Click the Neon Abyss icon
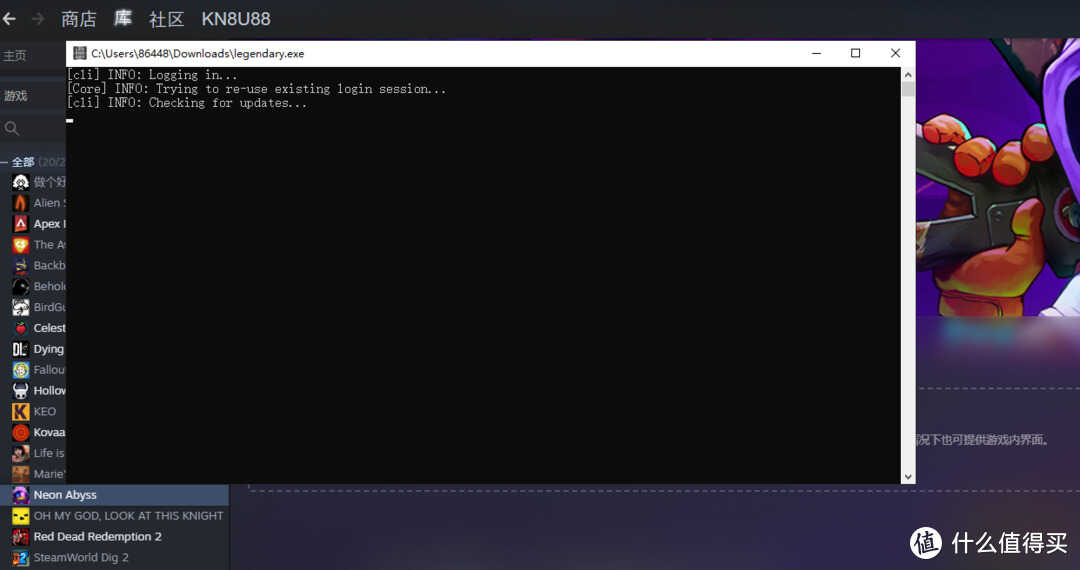Screen dimensions: 1080x570 tap(21, 495)
